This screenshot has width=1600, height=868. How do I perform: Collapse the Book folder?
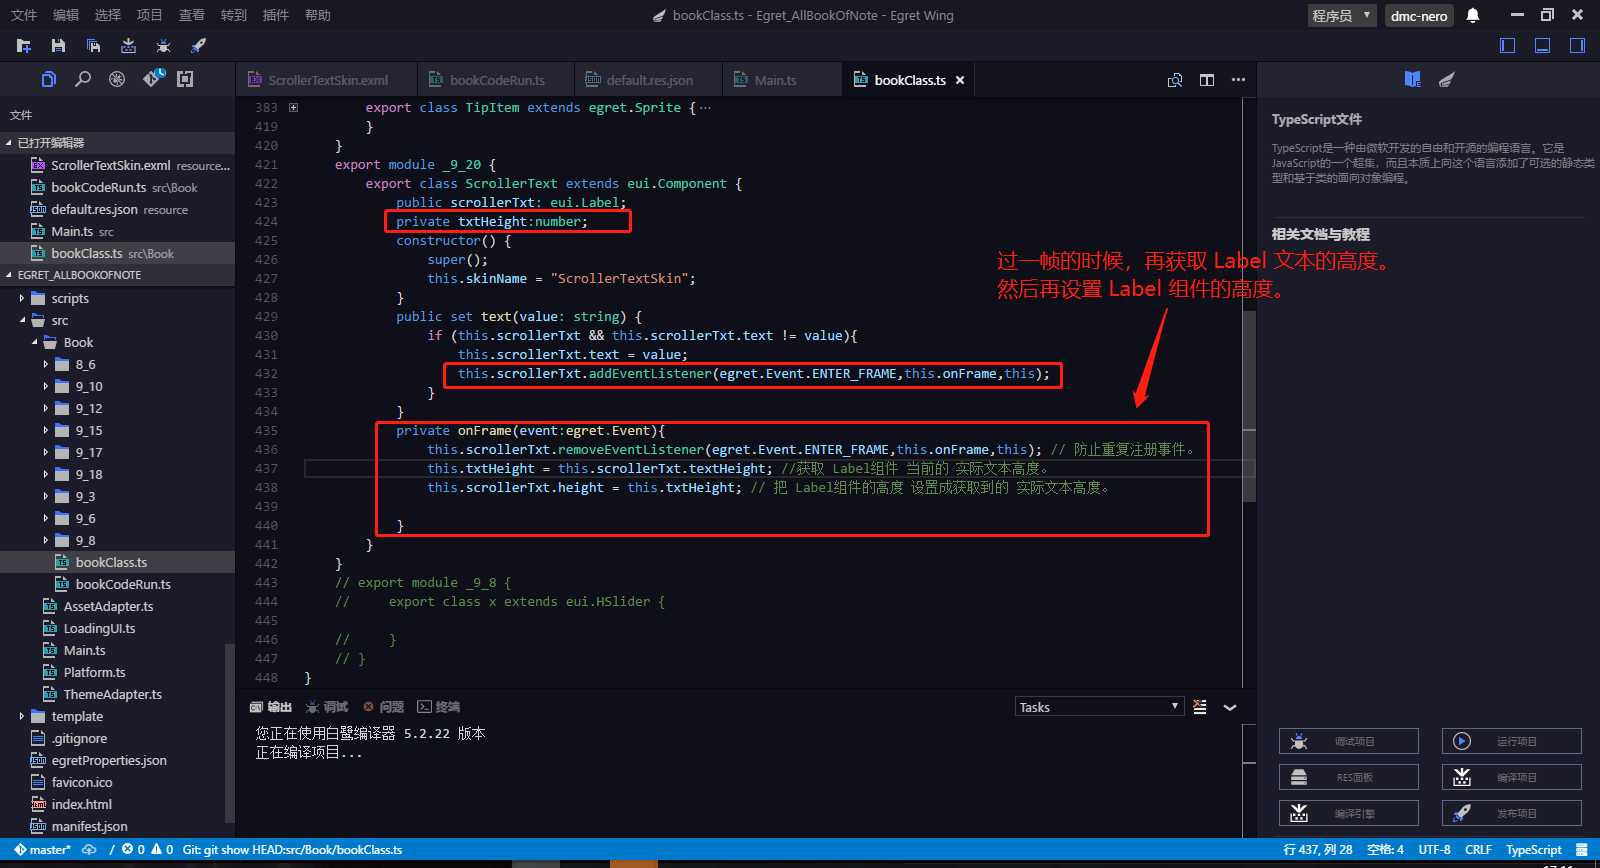click(34, 342)
